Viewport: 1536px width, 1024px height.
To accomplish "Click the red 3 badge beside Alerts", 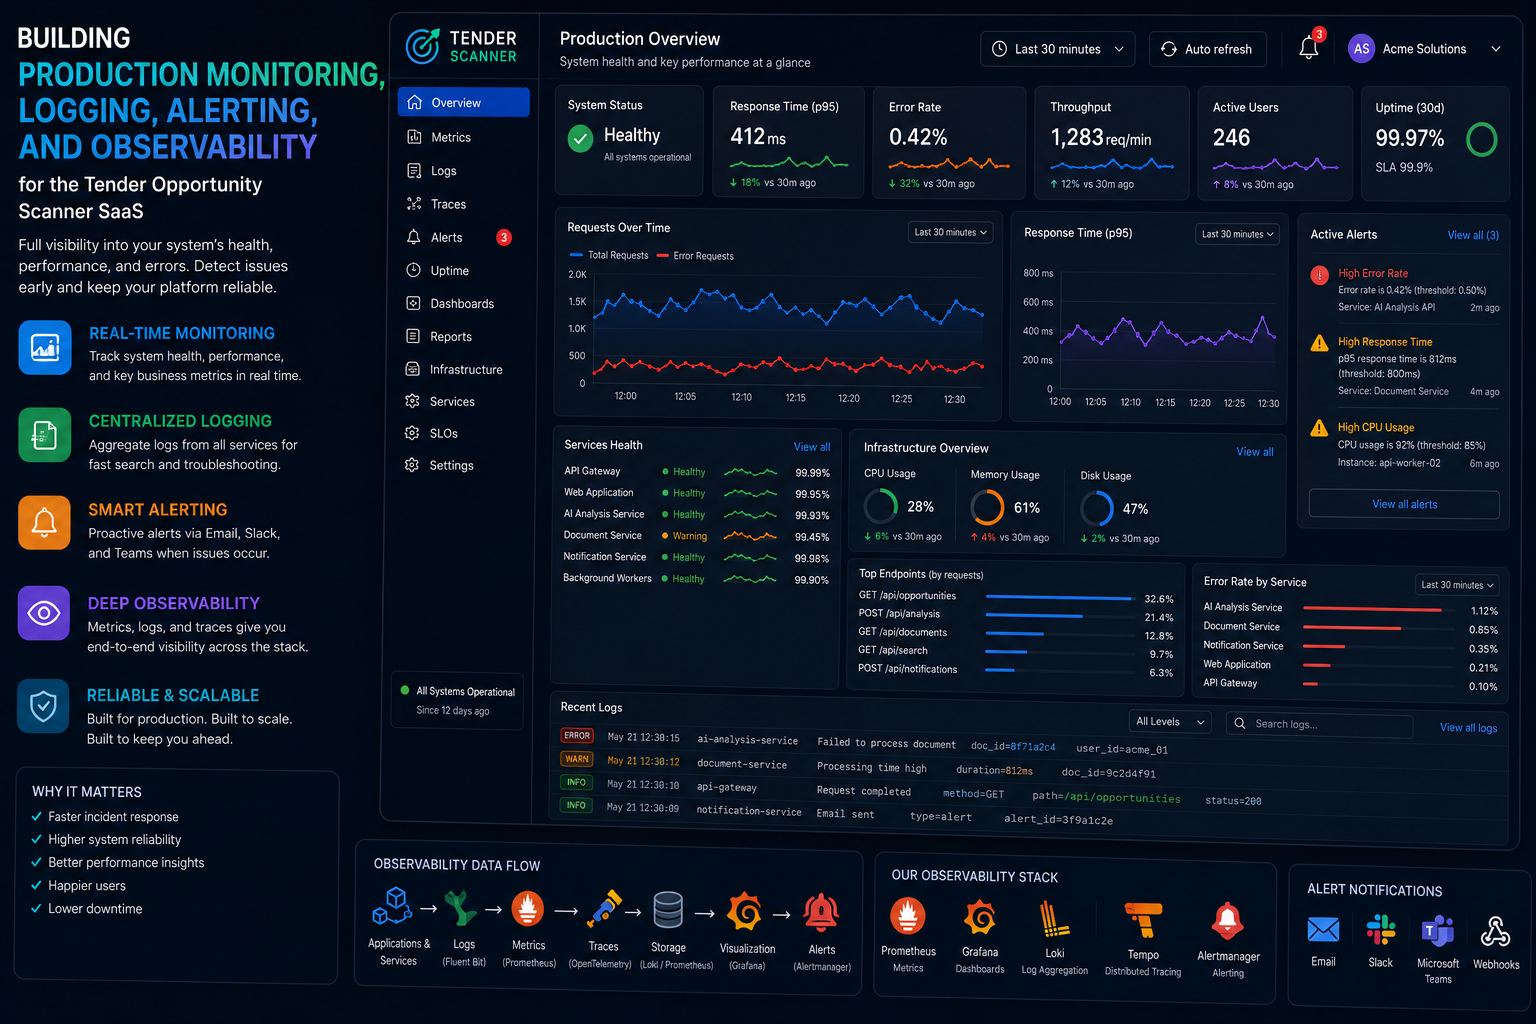I will point(504,237).
